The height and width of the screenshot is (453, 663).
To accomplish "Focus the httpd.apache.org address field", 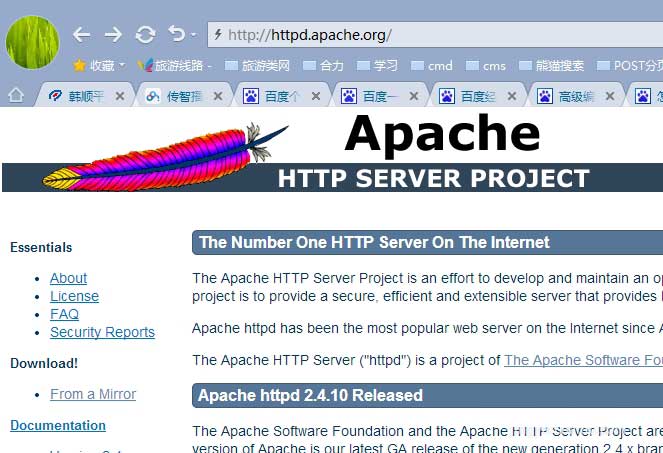I will 435,35.
